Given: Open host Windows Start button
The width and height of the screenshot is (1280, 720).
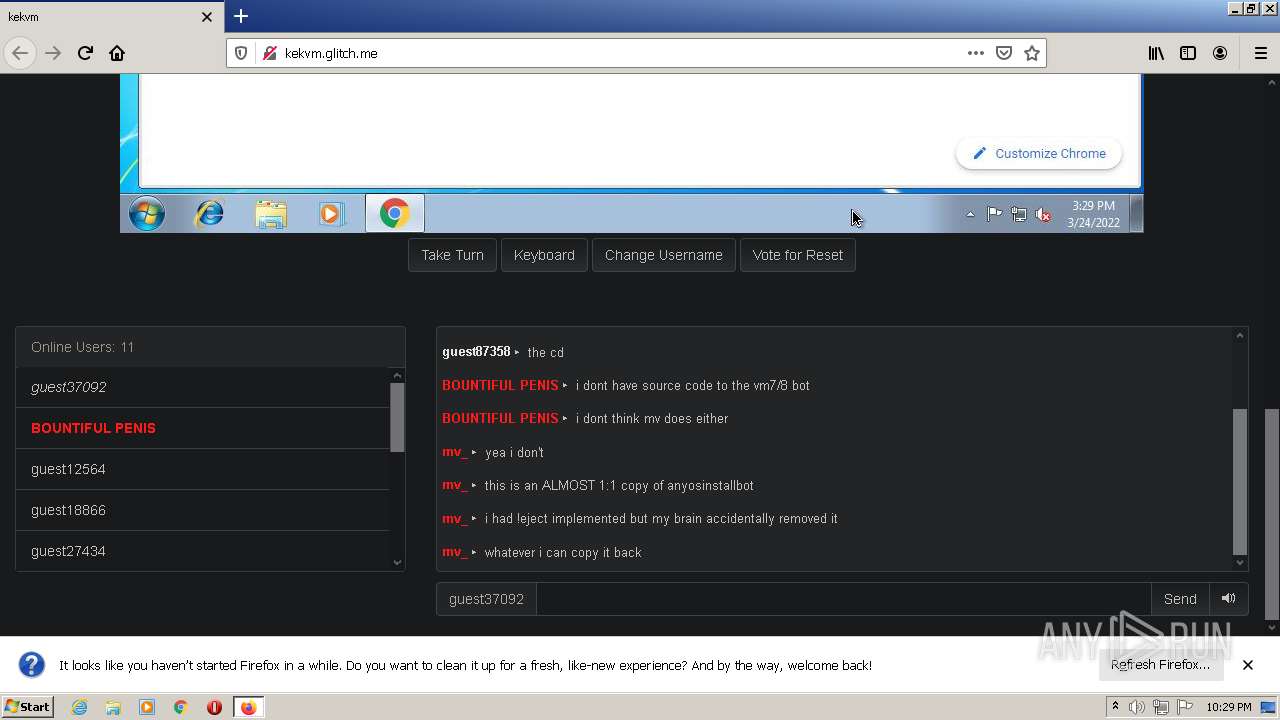Looking at the screenshot, I should point(27,707).
